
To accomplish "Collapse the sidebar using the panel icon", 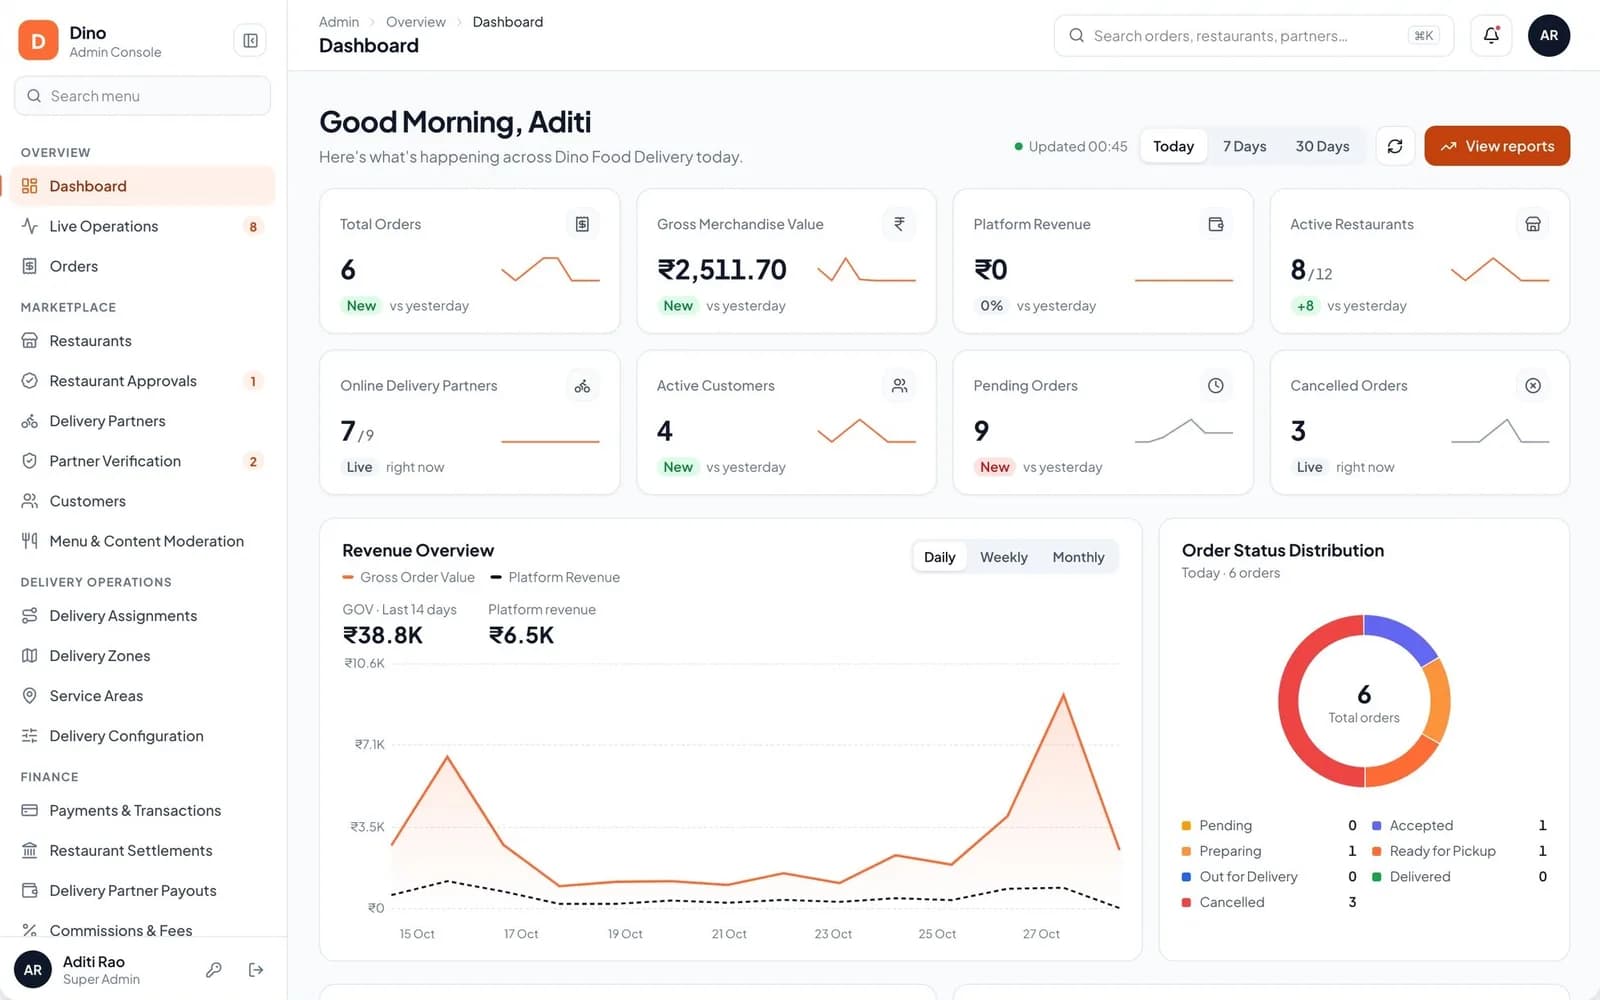I will coord(250,41).
